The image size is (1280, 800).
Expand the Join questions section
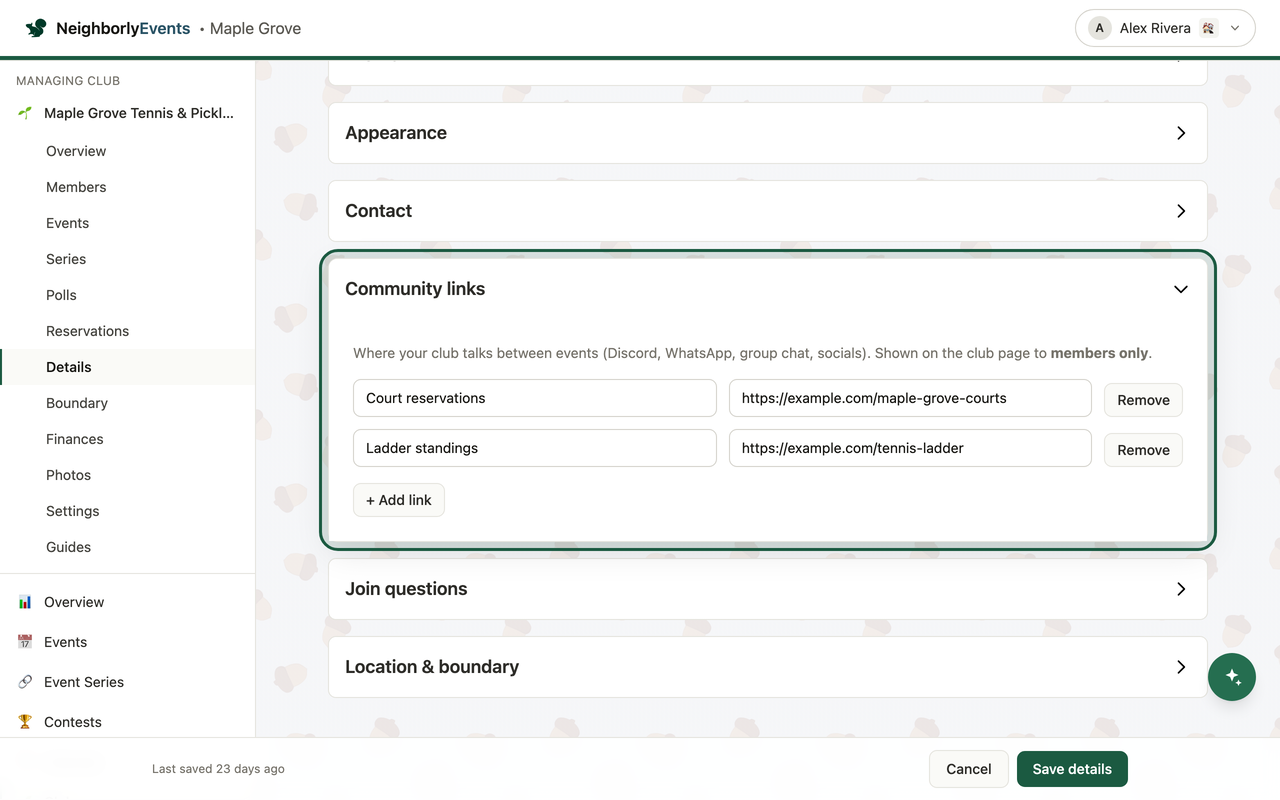point(768,589)
